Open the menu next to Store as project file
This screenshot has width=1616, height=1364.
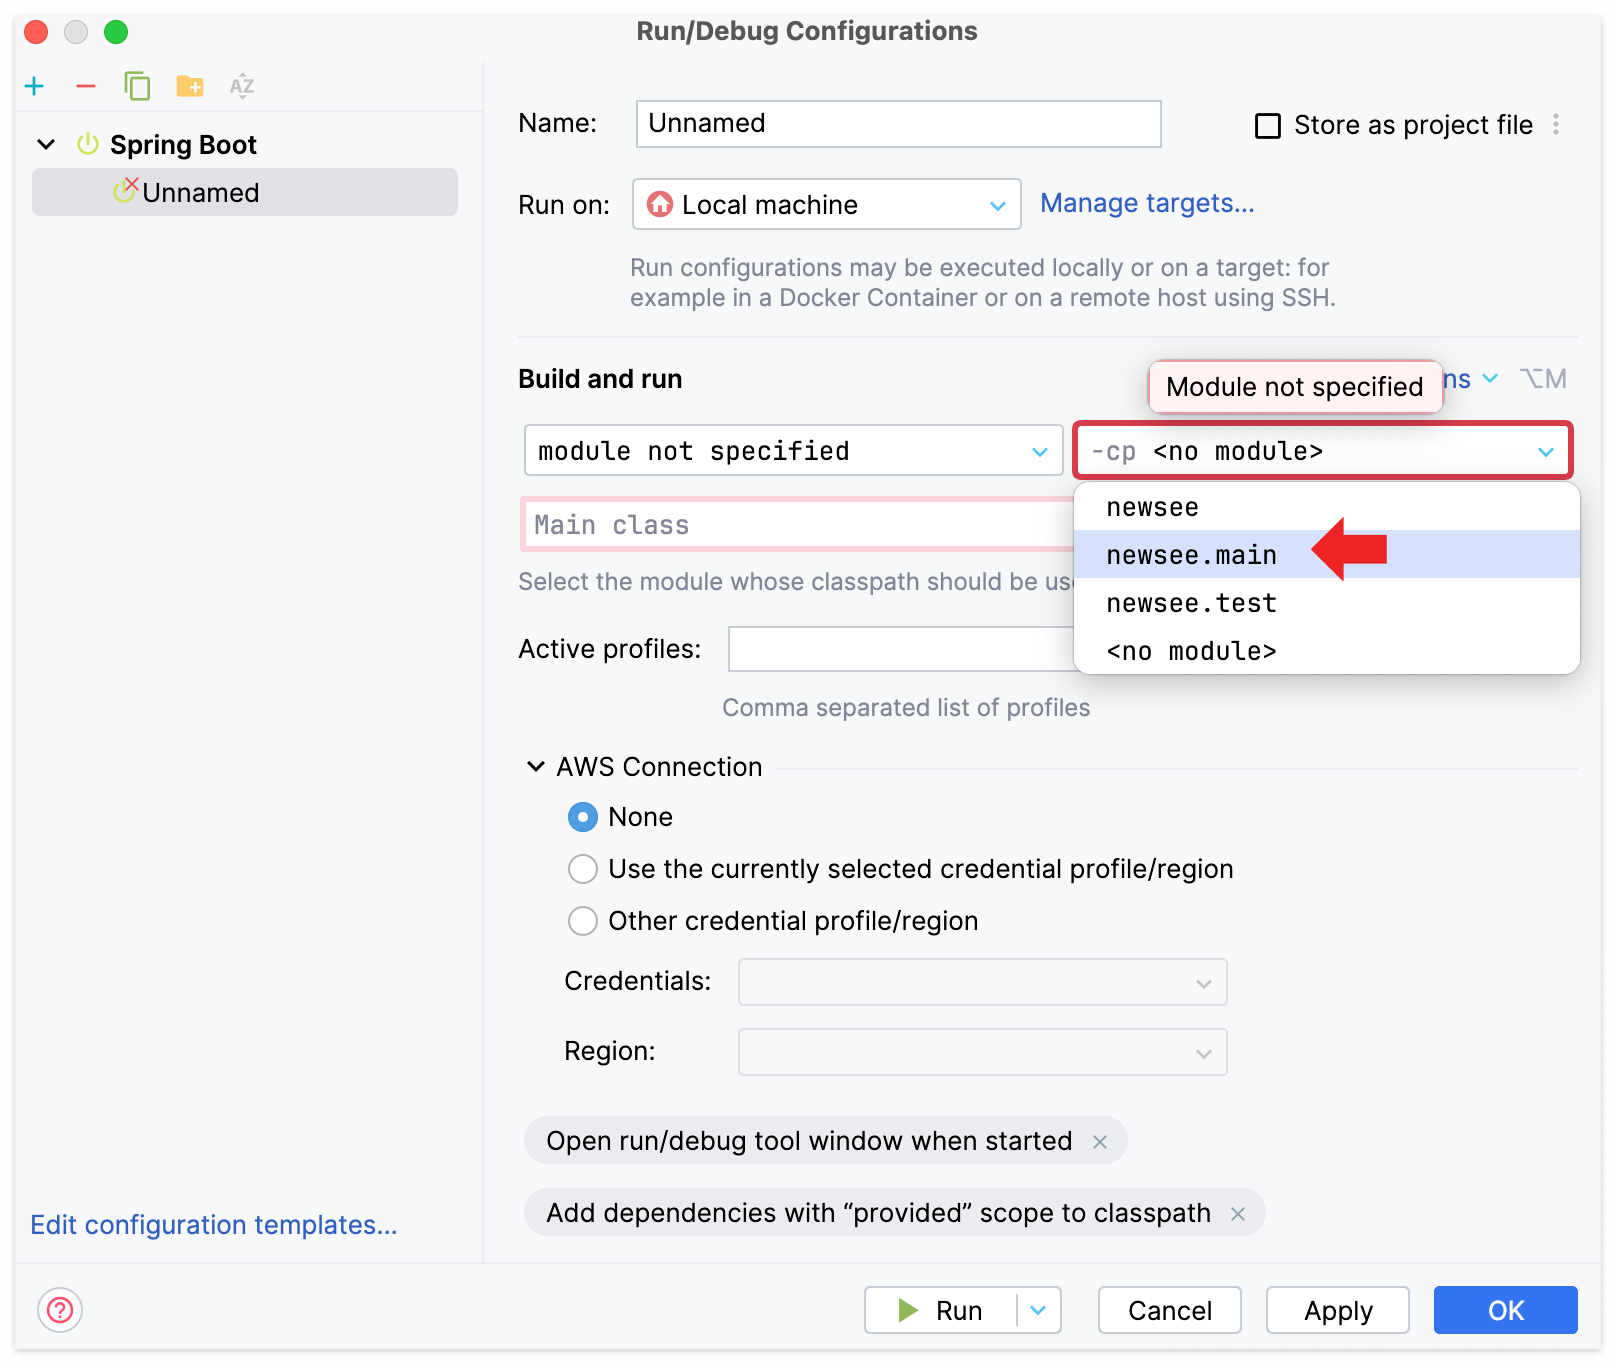(1556, 124)
